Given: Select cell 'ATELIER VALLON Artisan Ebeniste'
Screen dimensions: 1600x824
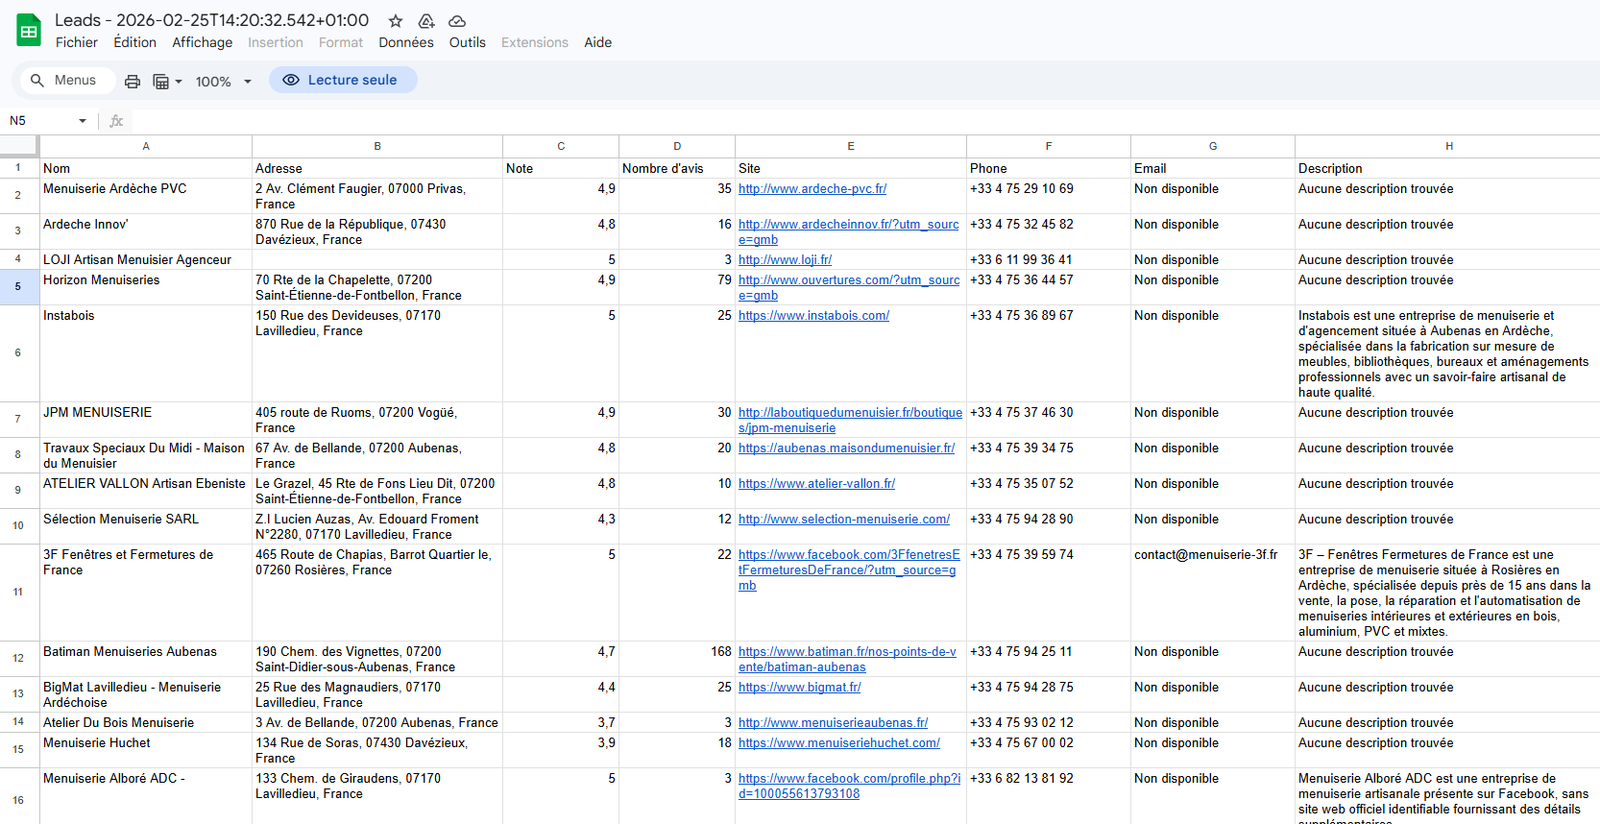Looking at the screenshot, I should (x=146, y=491).
